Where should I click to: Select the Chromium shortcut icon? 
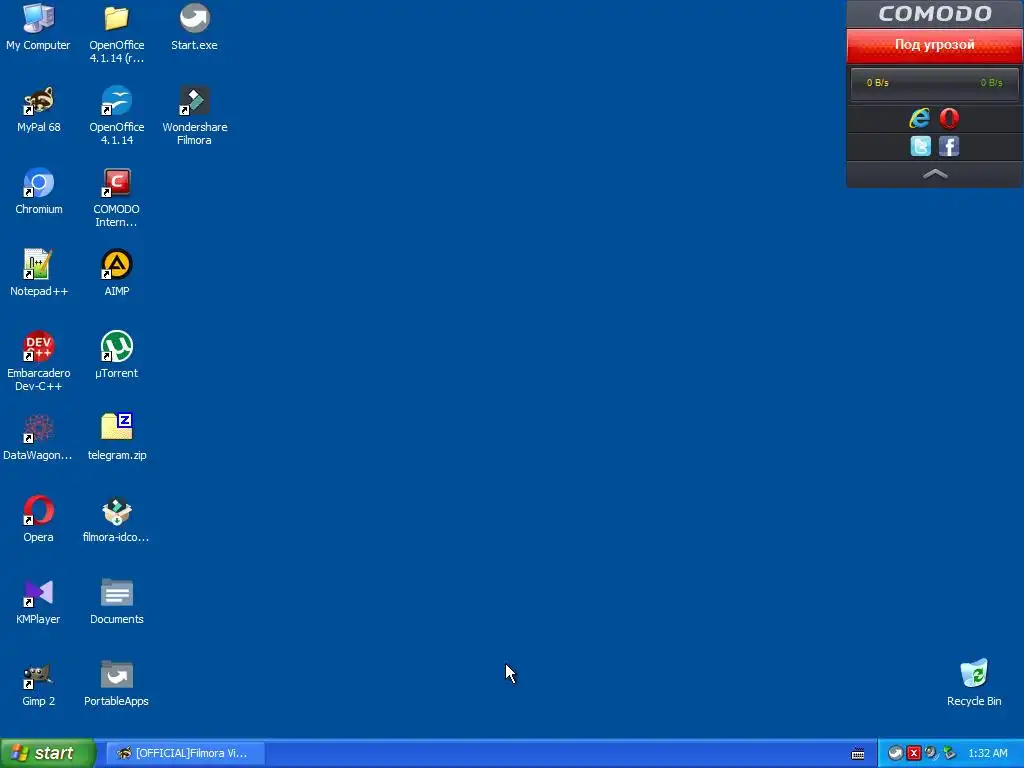coord(38,191)
